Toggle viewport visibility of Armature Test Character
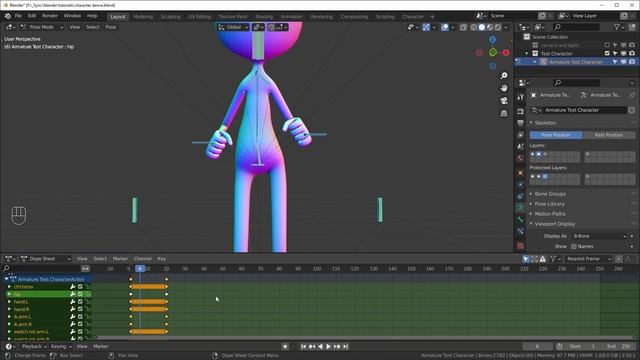The width and height of the screenshot is (640, 360). click(624, 62)
